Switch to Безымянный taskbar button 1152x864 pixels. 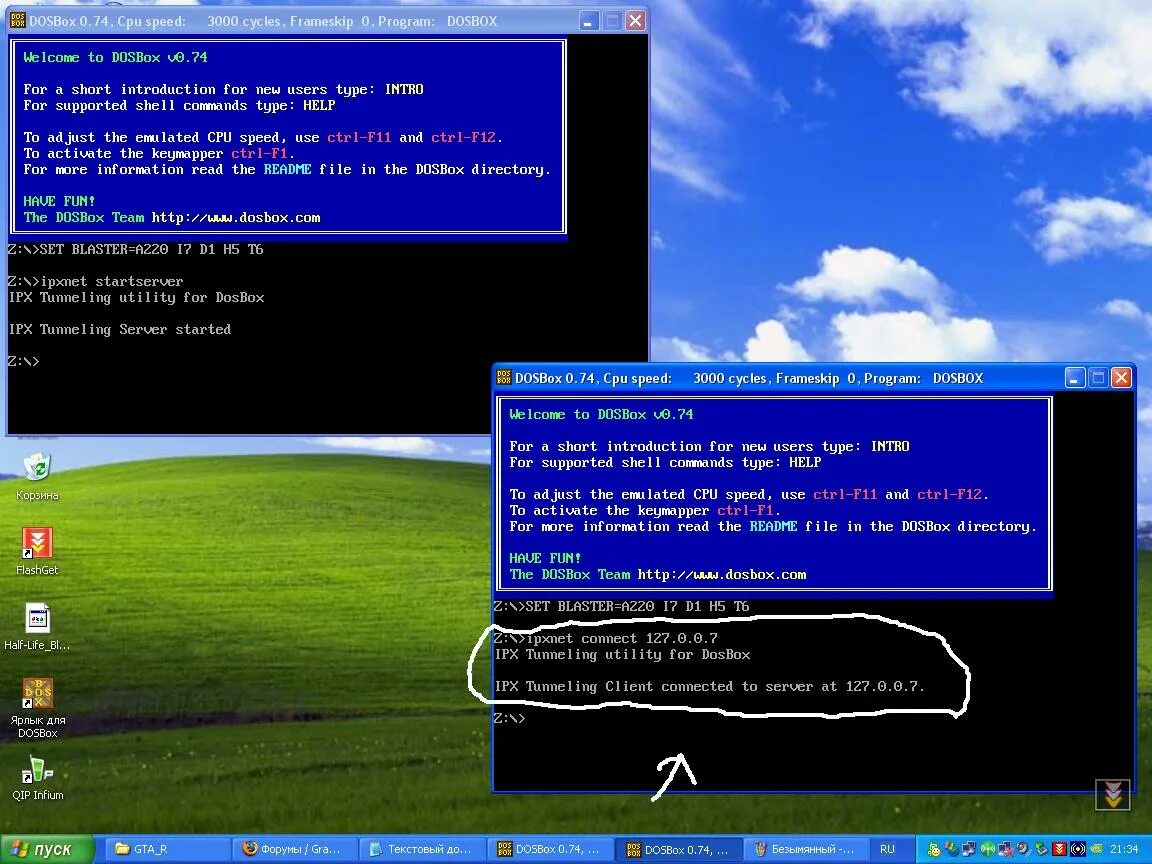coord(804,849)
